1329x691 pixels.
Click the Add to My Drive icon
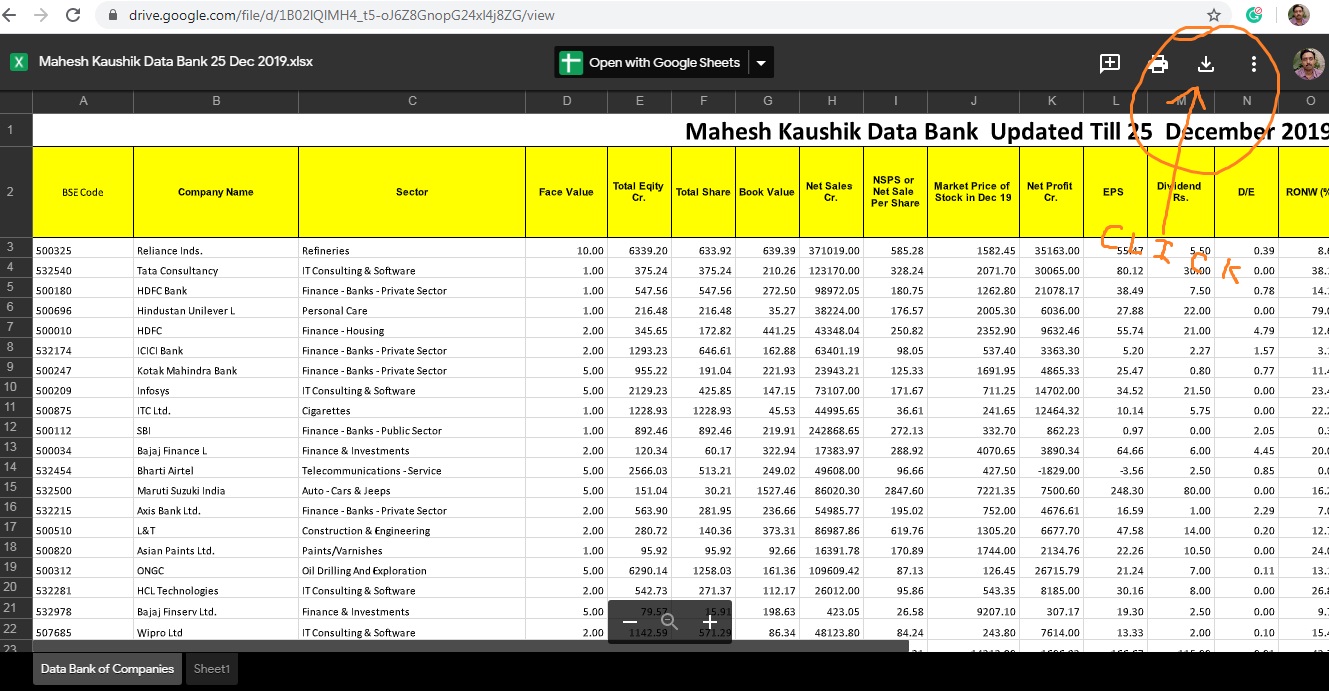1109,63
